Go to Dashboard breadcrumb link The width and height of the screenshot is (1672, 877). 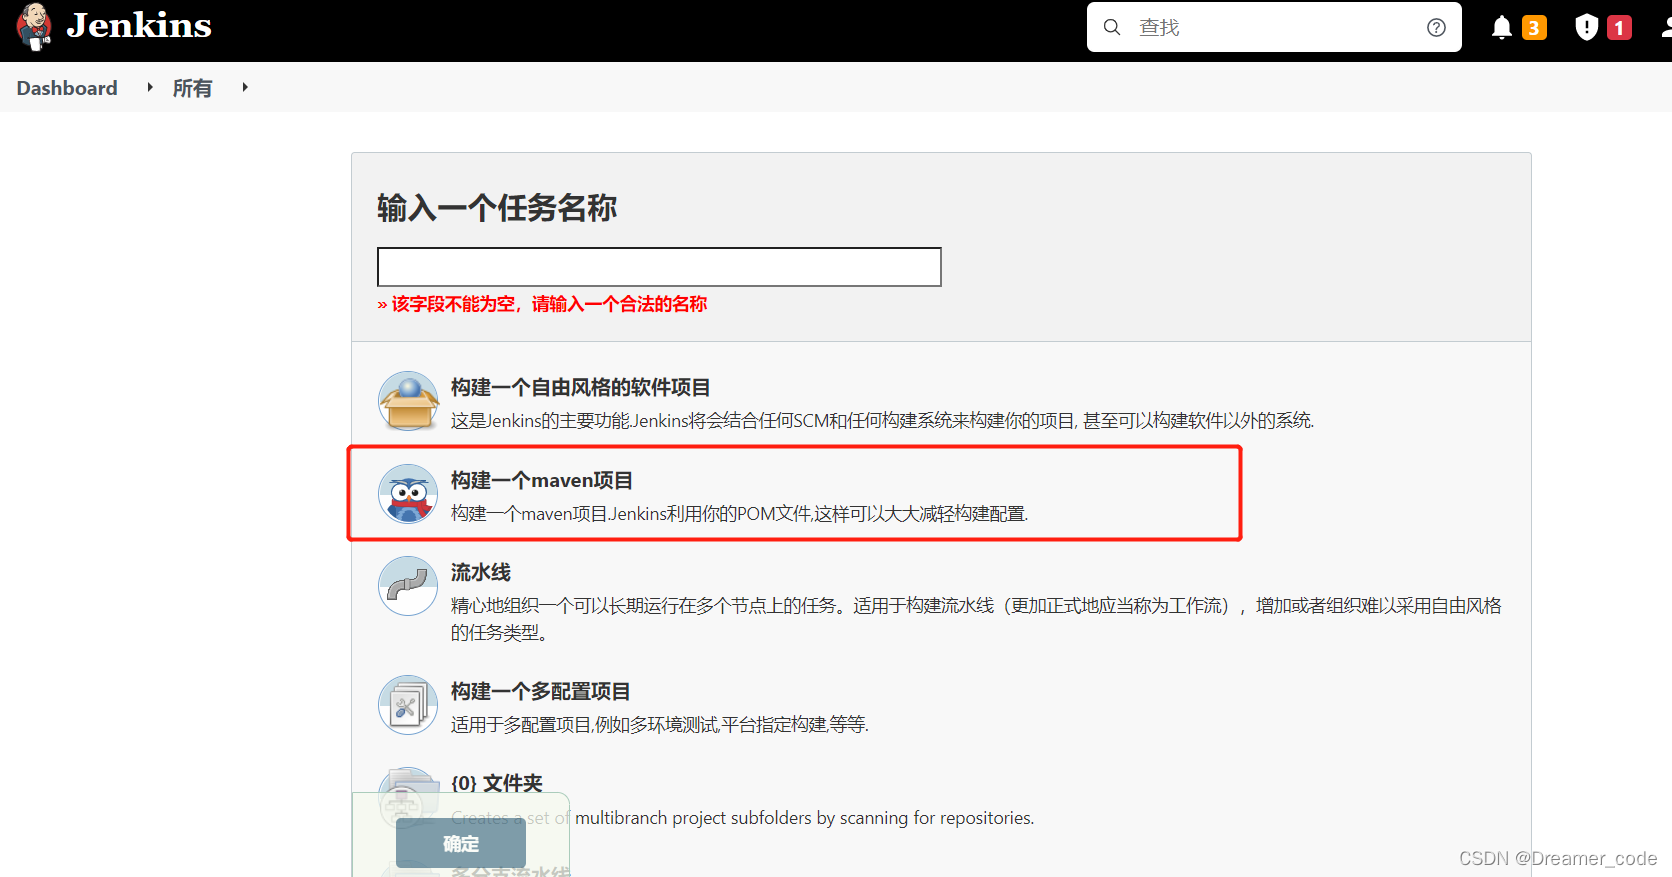pos(67,88)
